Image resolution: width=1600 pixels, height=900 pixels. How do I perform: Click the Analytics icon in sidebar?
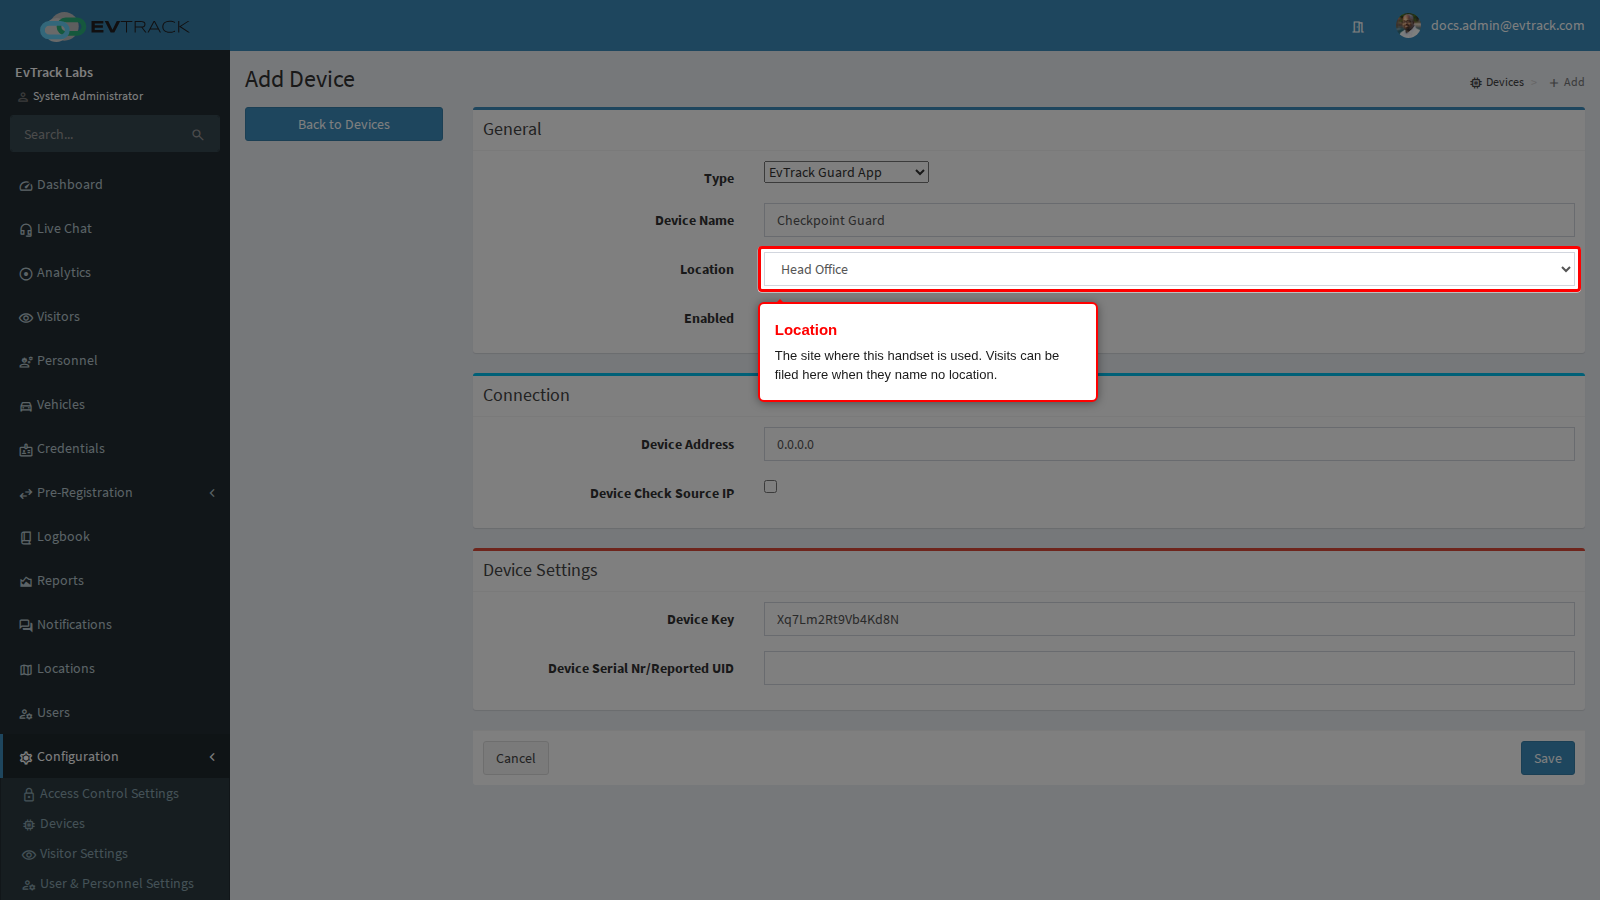26,274
